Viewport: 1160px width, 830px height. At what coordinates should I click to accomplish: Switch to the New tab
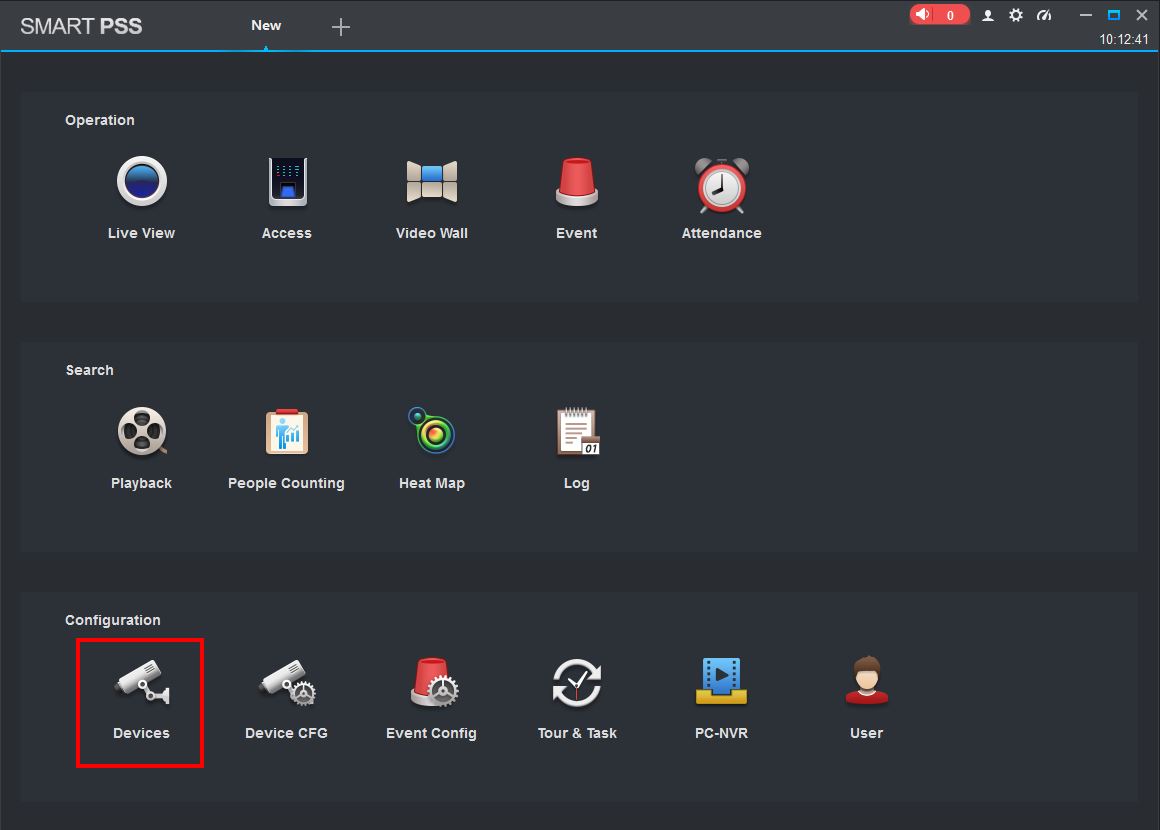click(266, 25)
